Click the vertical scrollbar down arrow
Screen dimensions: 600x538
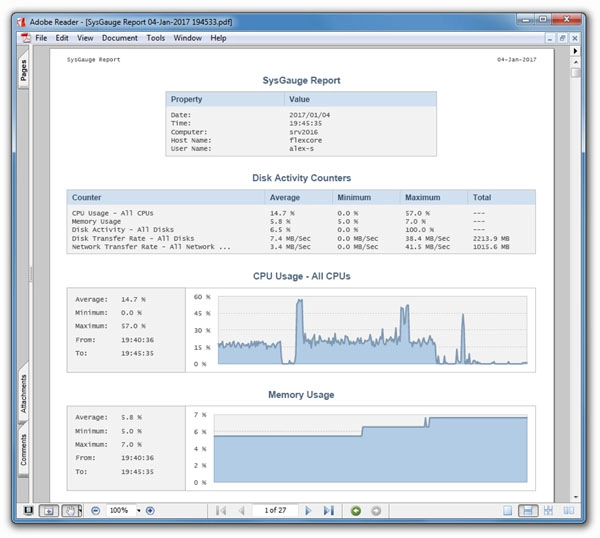click(576, 497)
